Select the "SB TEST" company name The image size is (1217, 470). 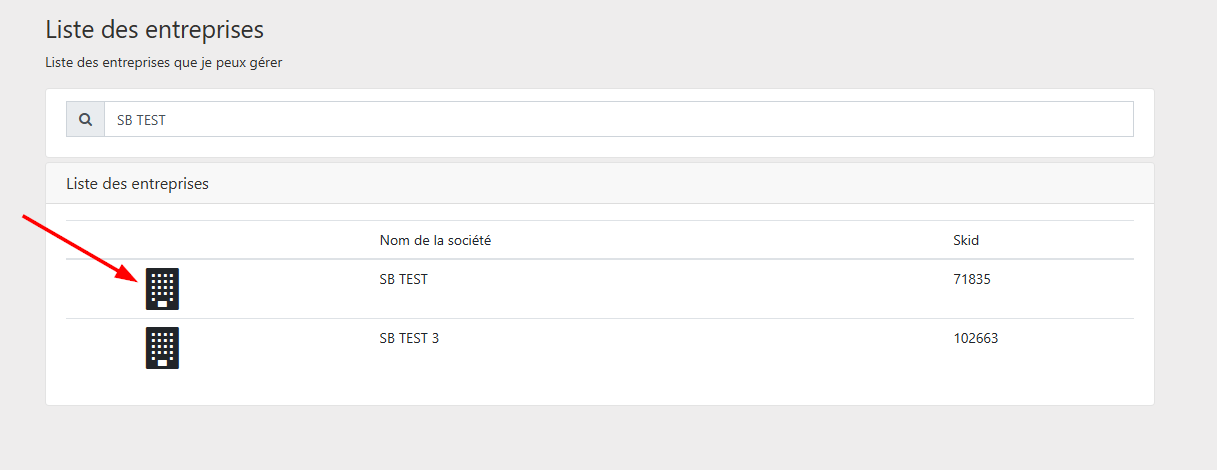pos(403,280)
